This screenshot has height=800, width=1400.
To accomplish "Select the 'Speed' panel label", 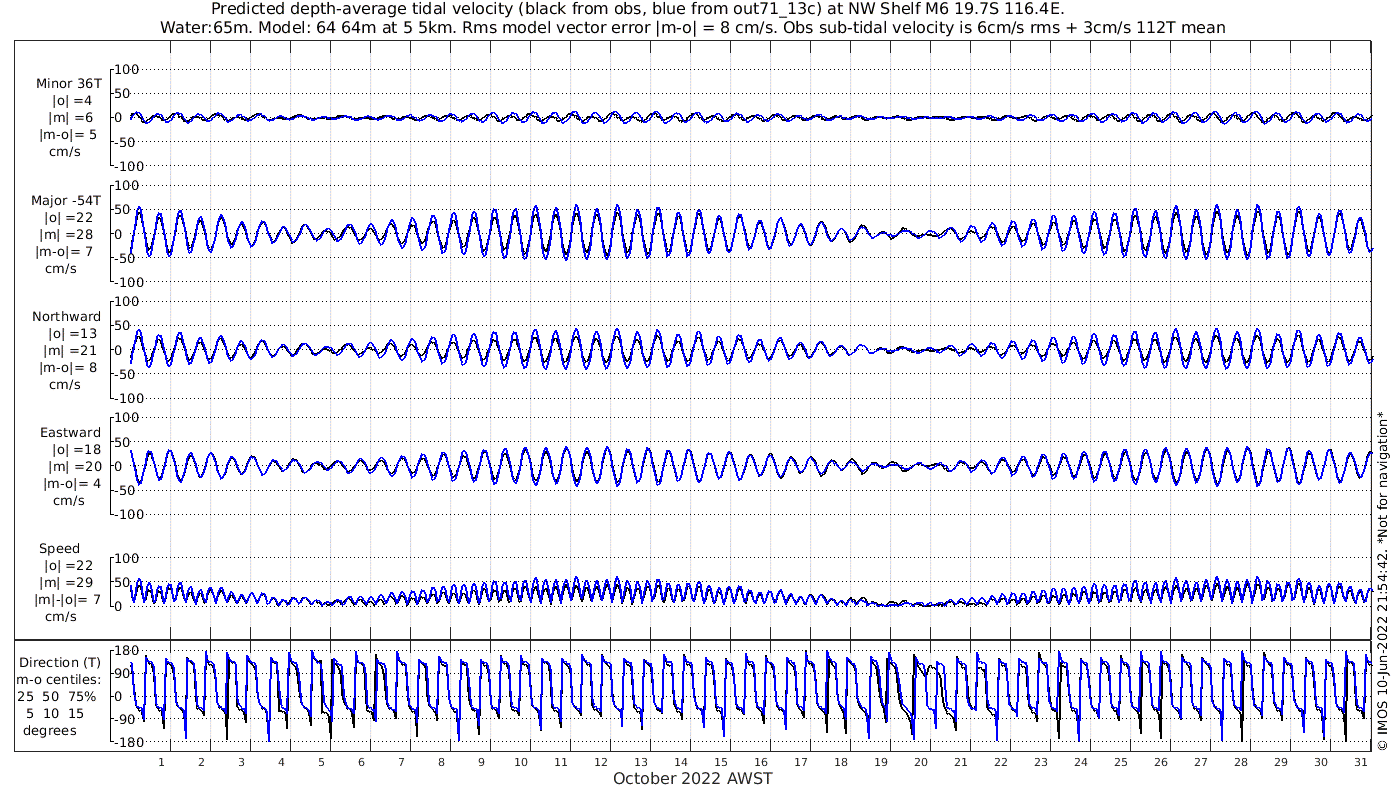I will 59,549.
